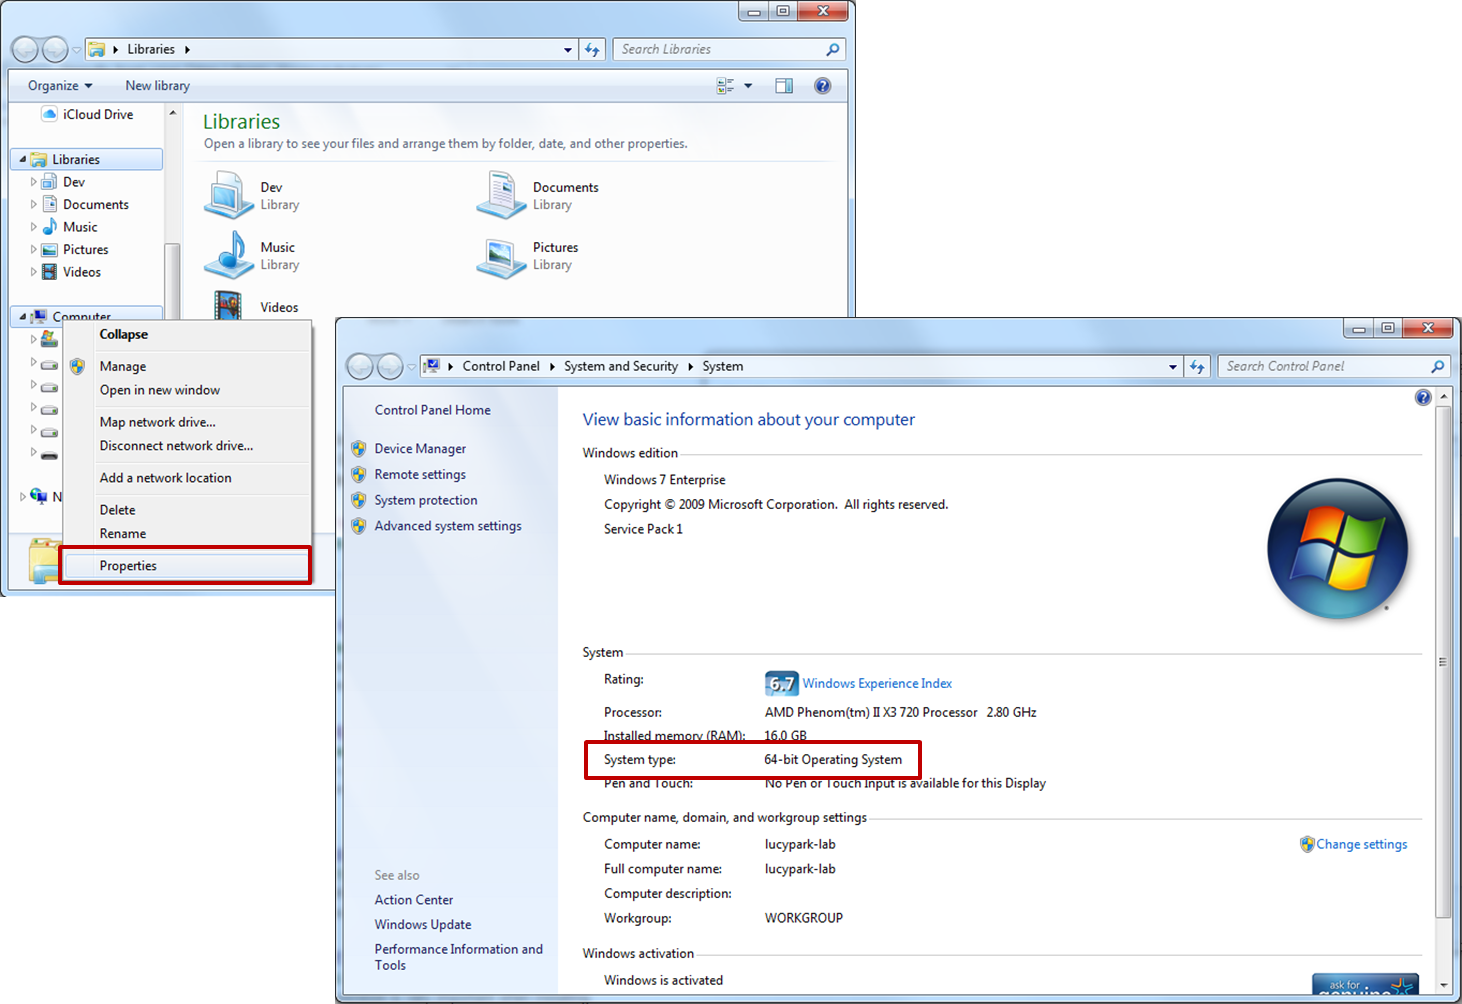Image resolution: width=1462 pixels, height=1004 pixels.
Task: Click Control Panel breadcrumb segment
Action: [x=501, y=366]
